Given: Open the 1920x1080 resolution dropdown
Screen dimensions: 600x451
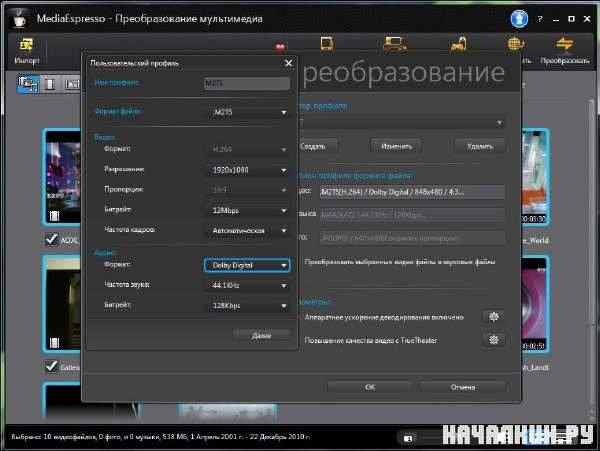Looking at the screenshot, I should click(248, 170).
